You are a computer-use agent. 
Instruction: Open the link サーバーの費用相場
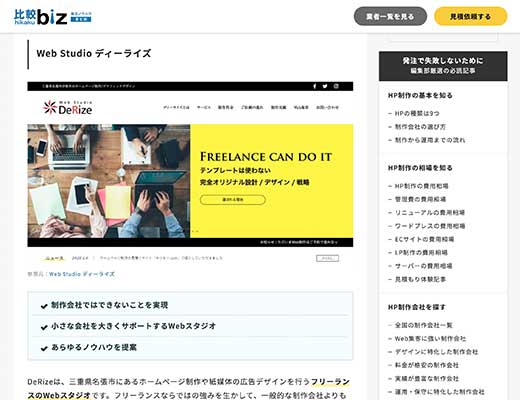point(423,266)
